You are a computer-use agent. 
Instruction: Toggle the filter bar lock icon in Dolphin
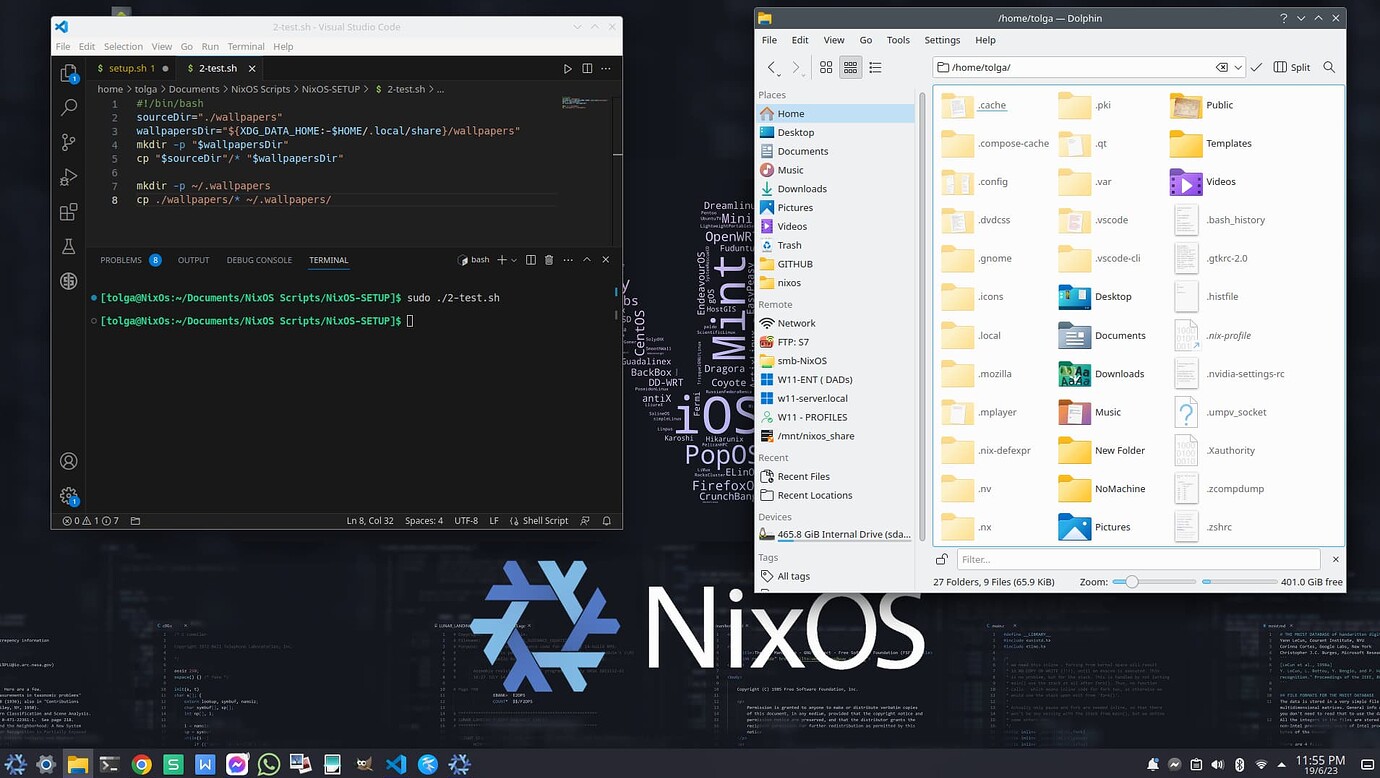941,560
